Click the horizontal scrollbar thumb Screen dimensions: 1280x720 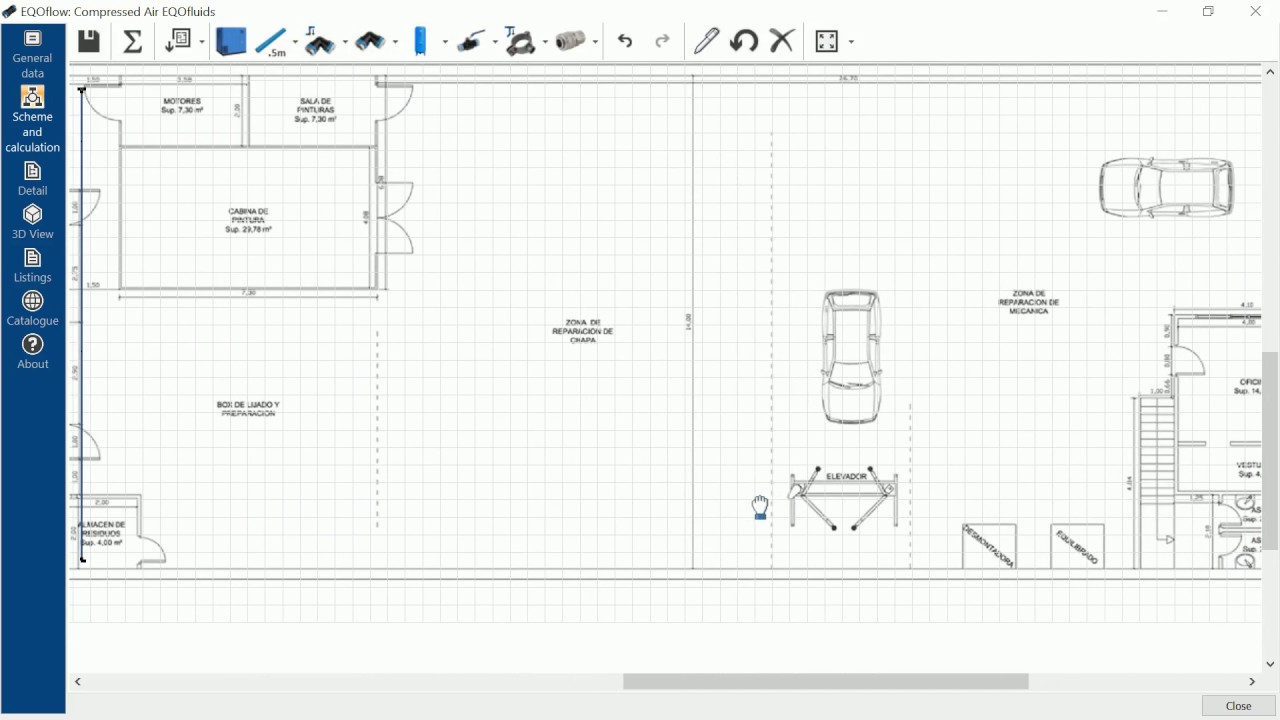tap(826, 681)
